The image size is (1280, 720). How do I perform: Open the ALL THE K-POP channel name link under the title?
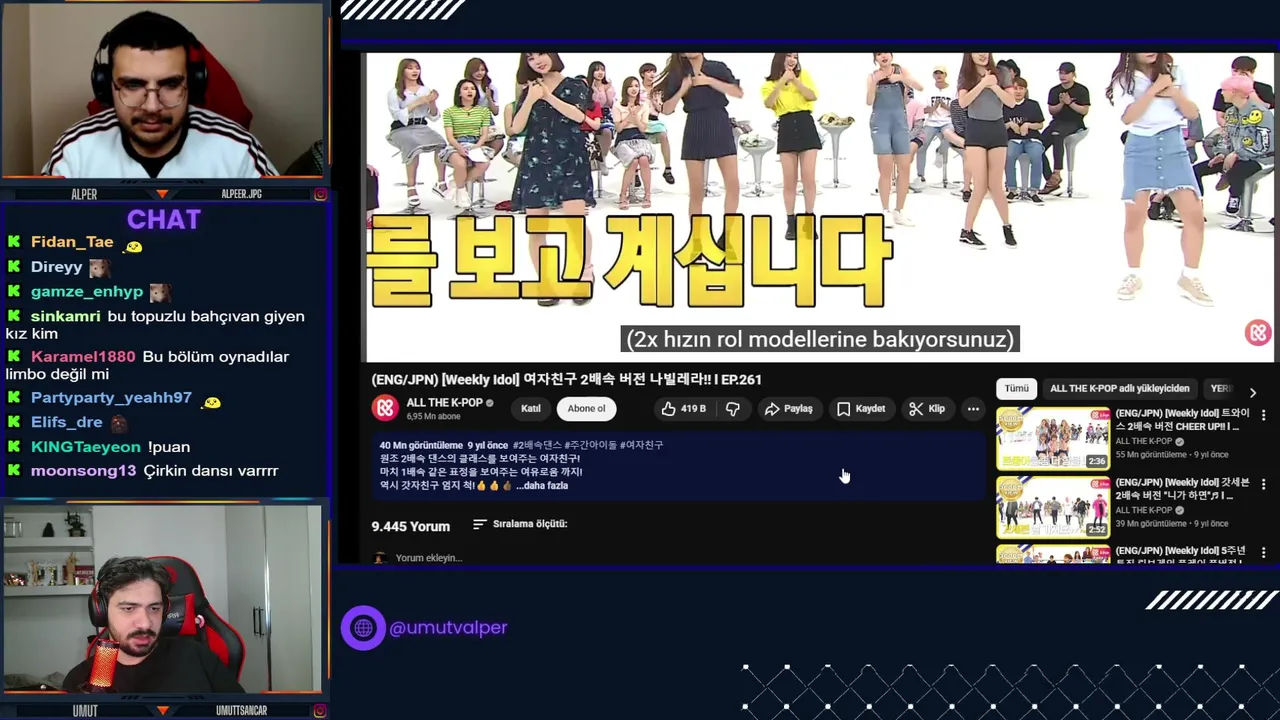point(444,403)
